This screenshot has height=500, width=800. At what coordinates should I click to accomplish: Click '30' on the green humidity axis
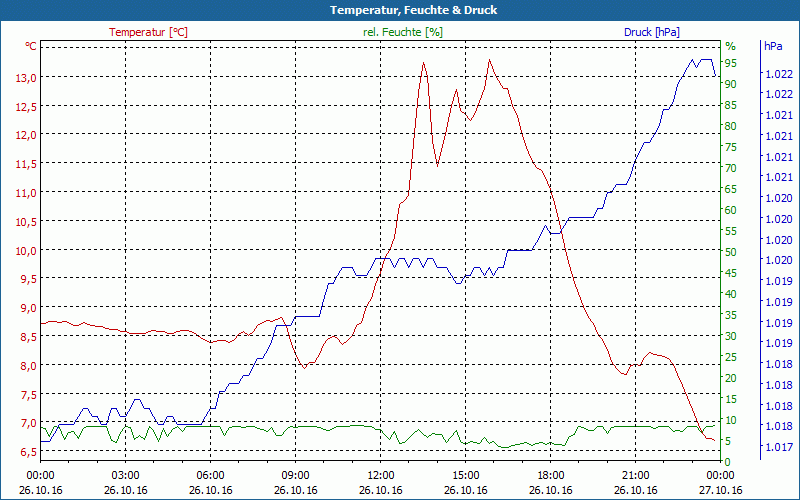coord(731,336)
